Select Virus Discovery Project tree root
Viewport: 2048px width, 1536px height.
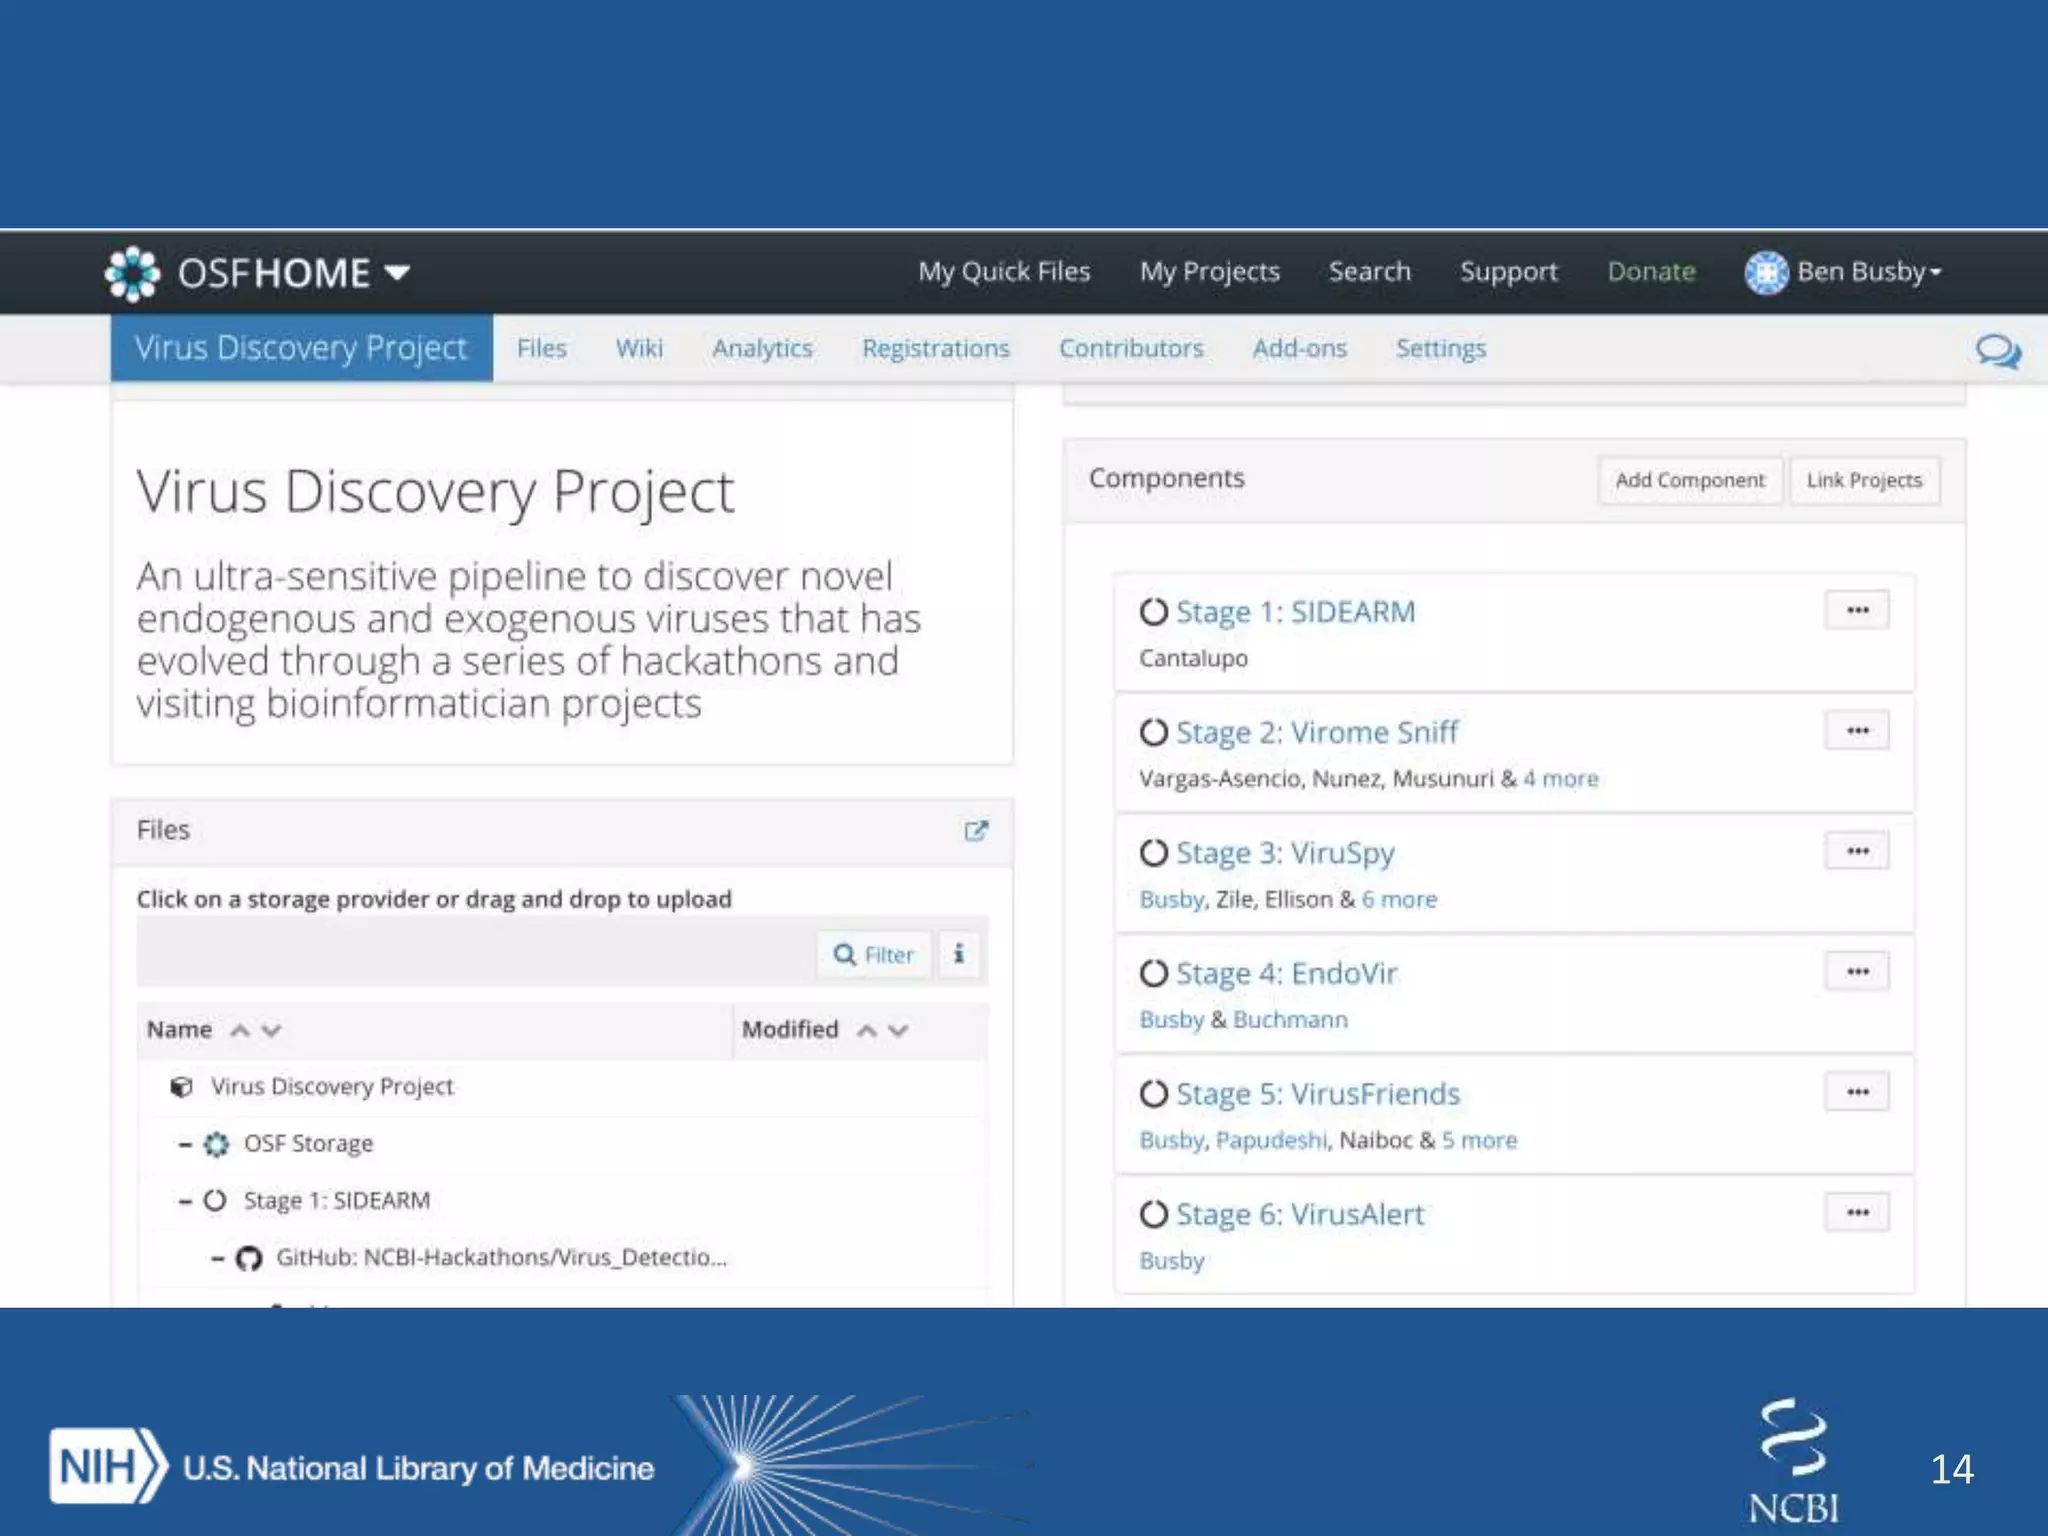(332, 1087)
